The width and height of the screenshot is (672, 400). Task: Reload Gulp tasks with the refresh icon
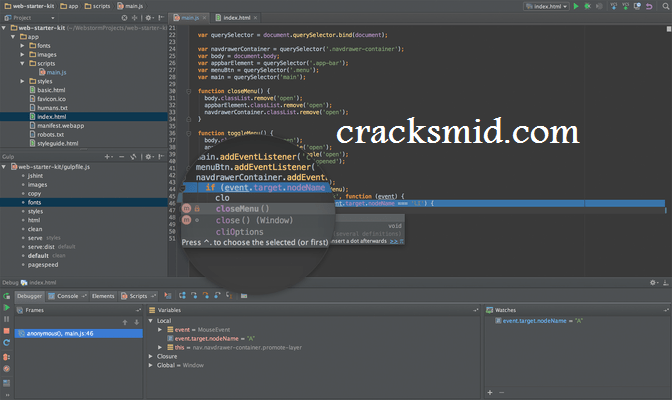tap(133, 156)
